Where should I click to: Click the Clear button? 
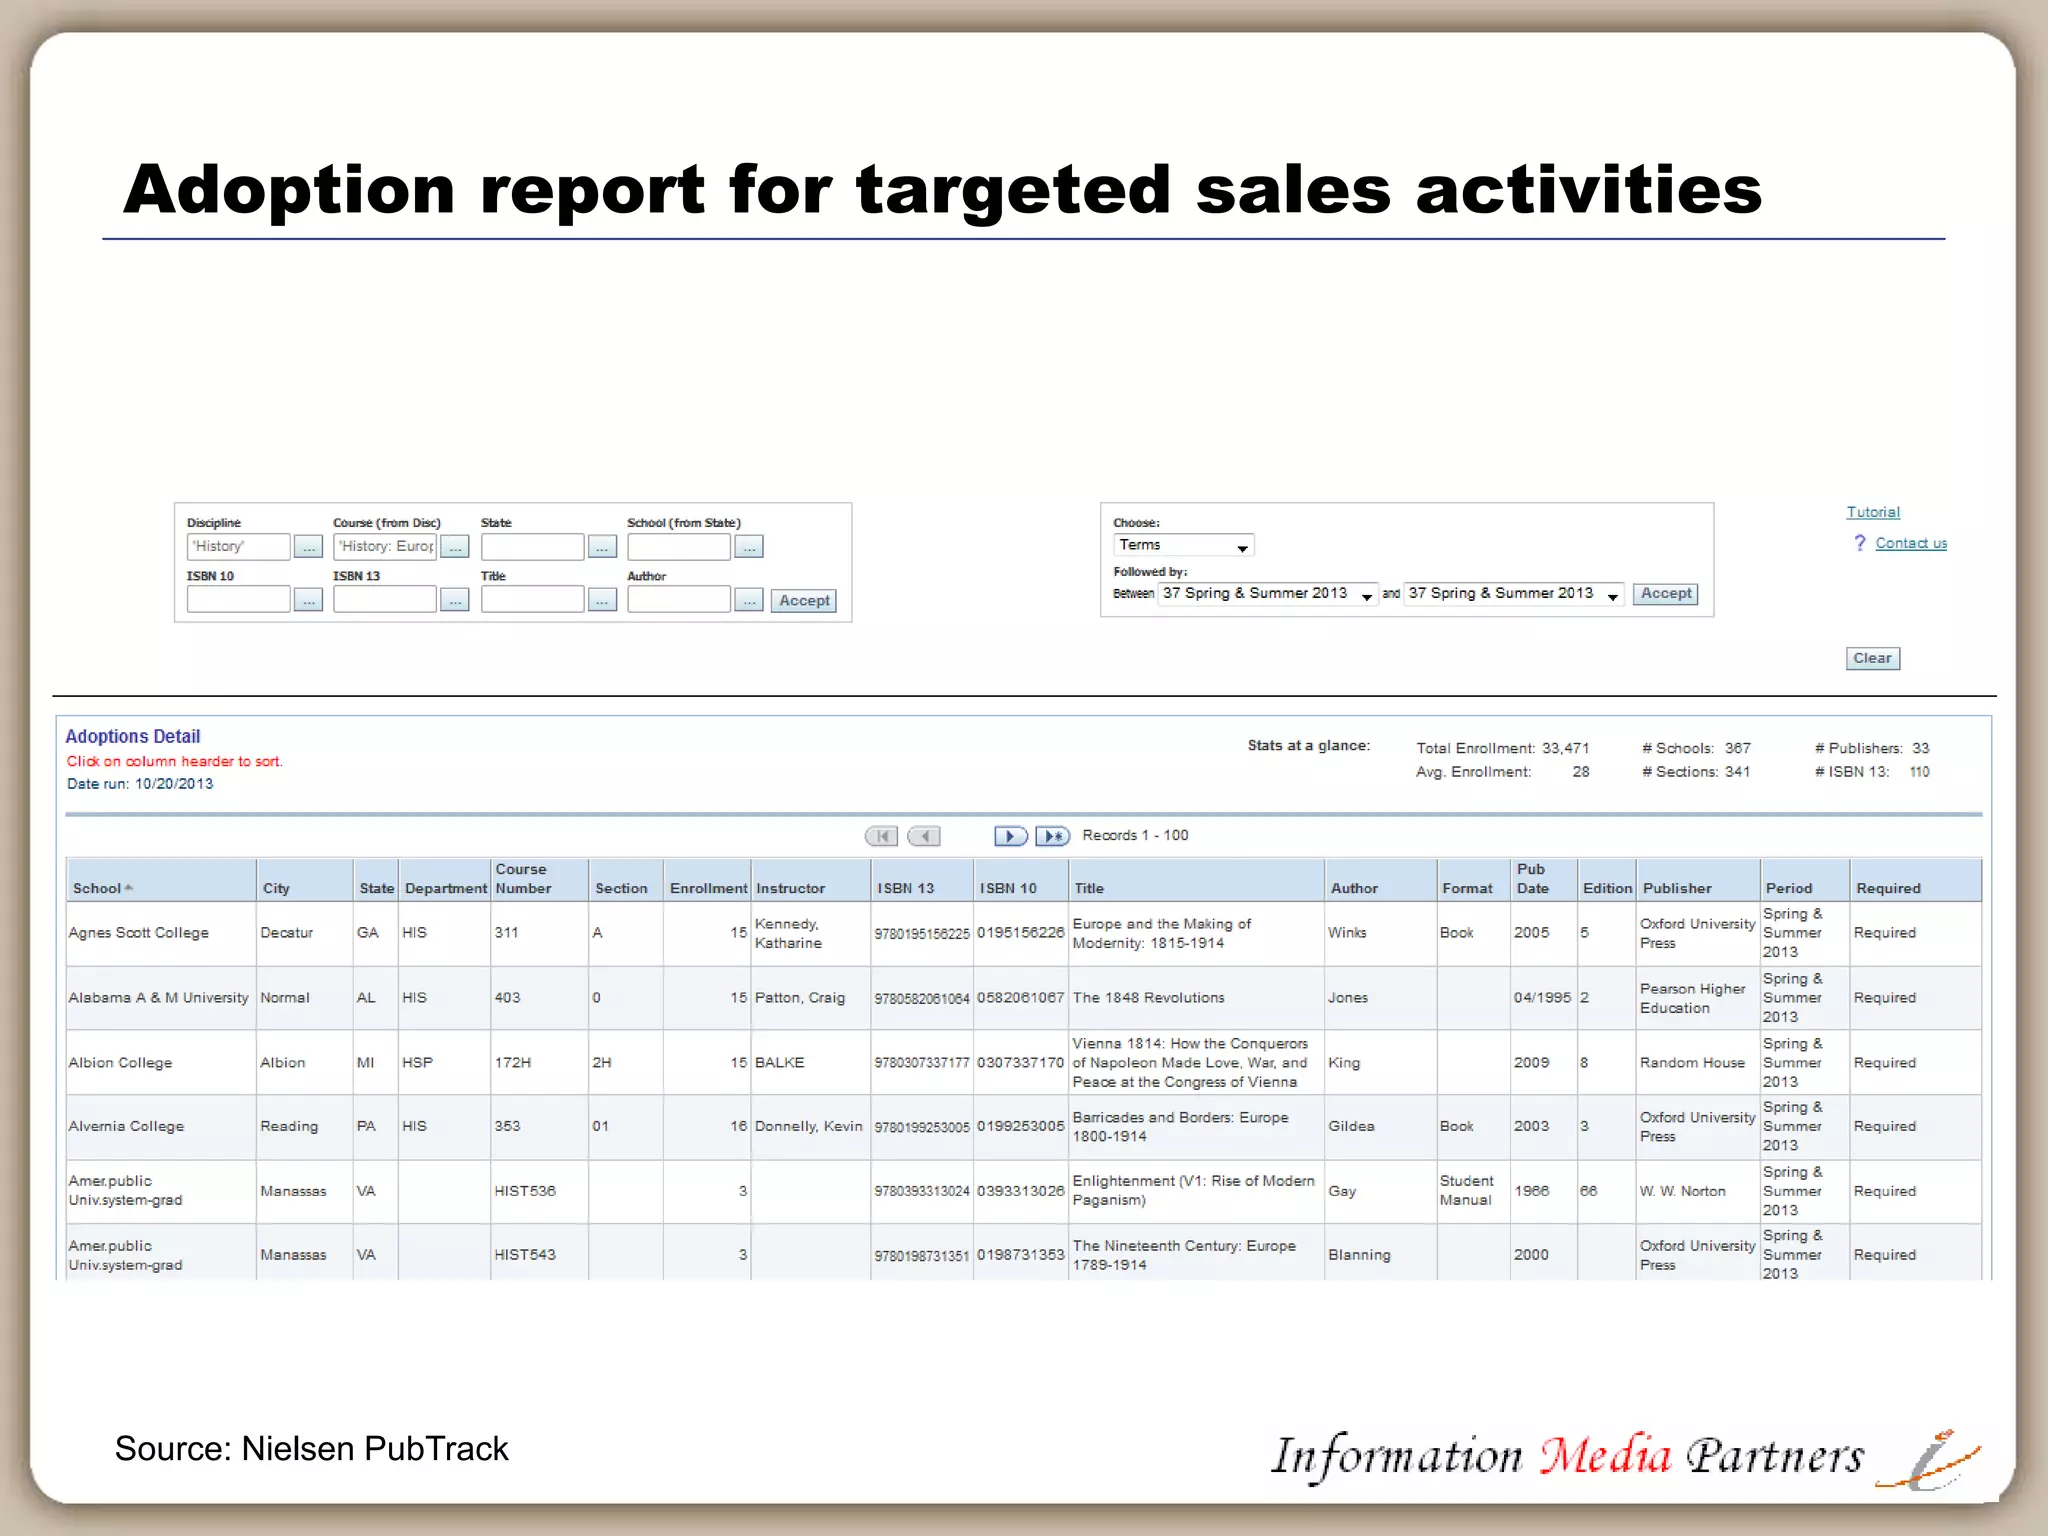pyautogui.click(x=1872, y=658)
